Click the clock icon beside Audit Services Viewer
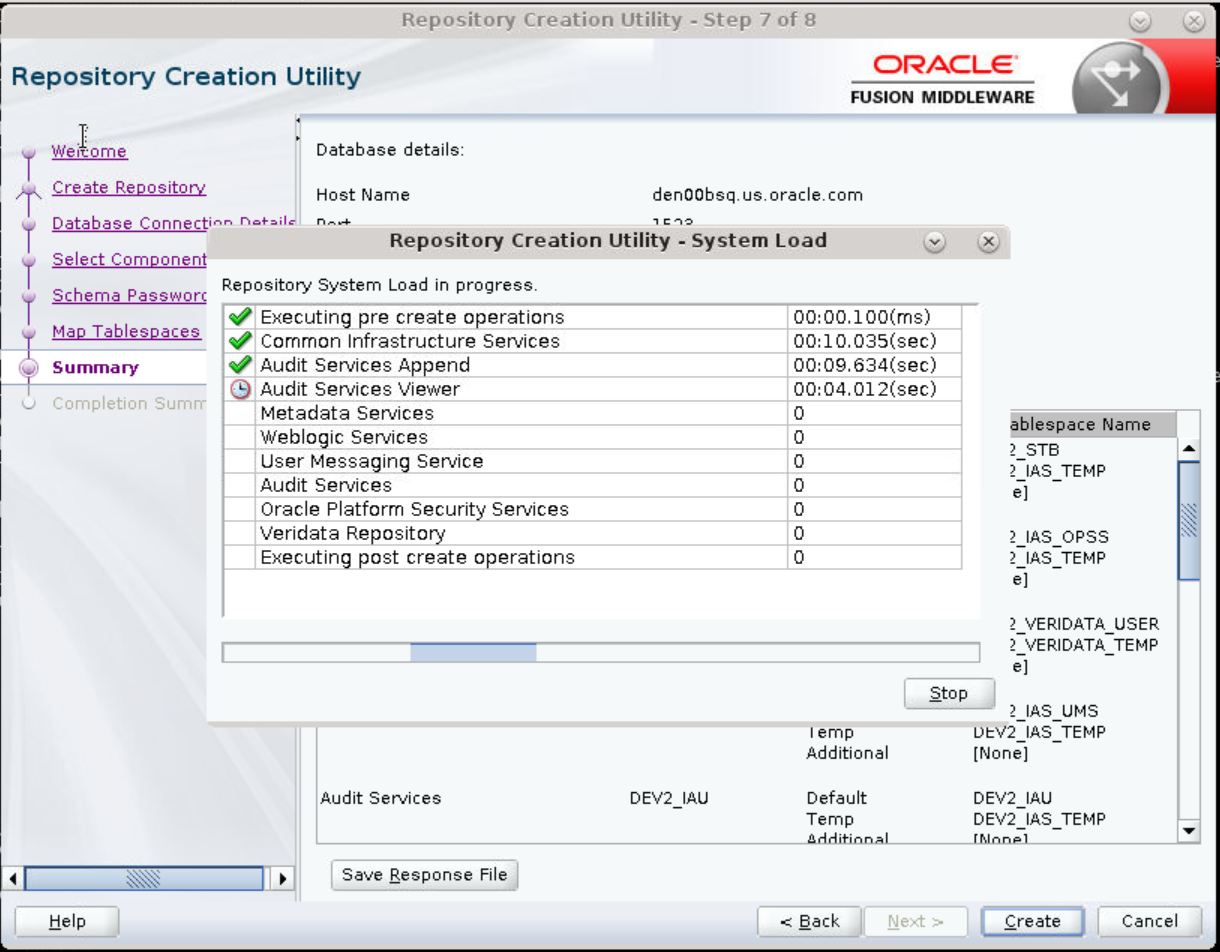This screenshot has height=952, width=1220. [x=239, y=389]
